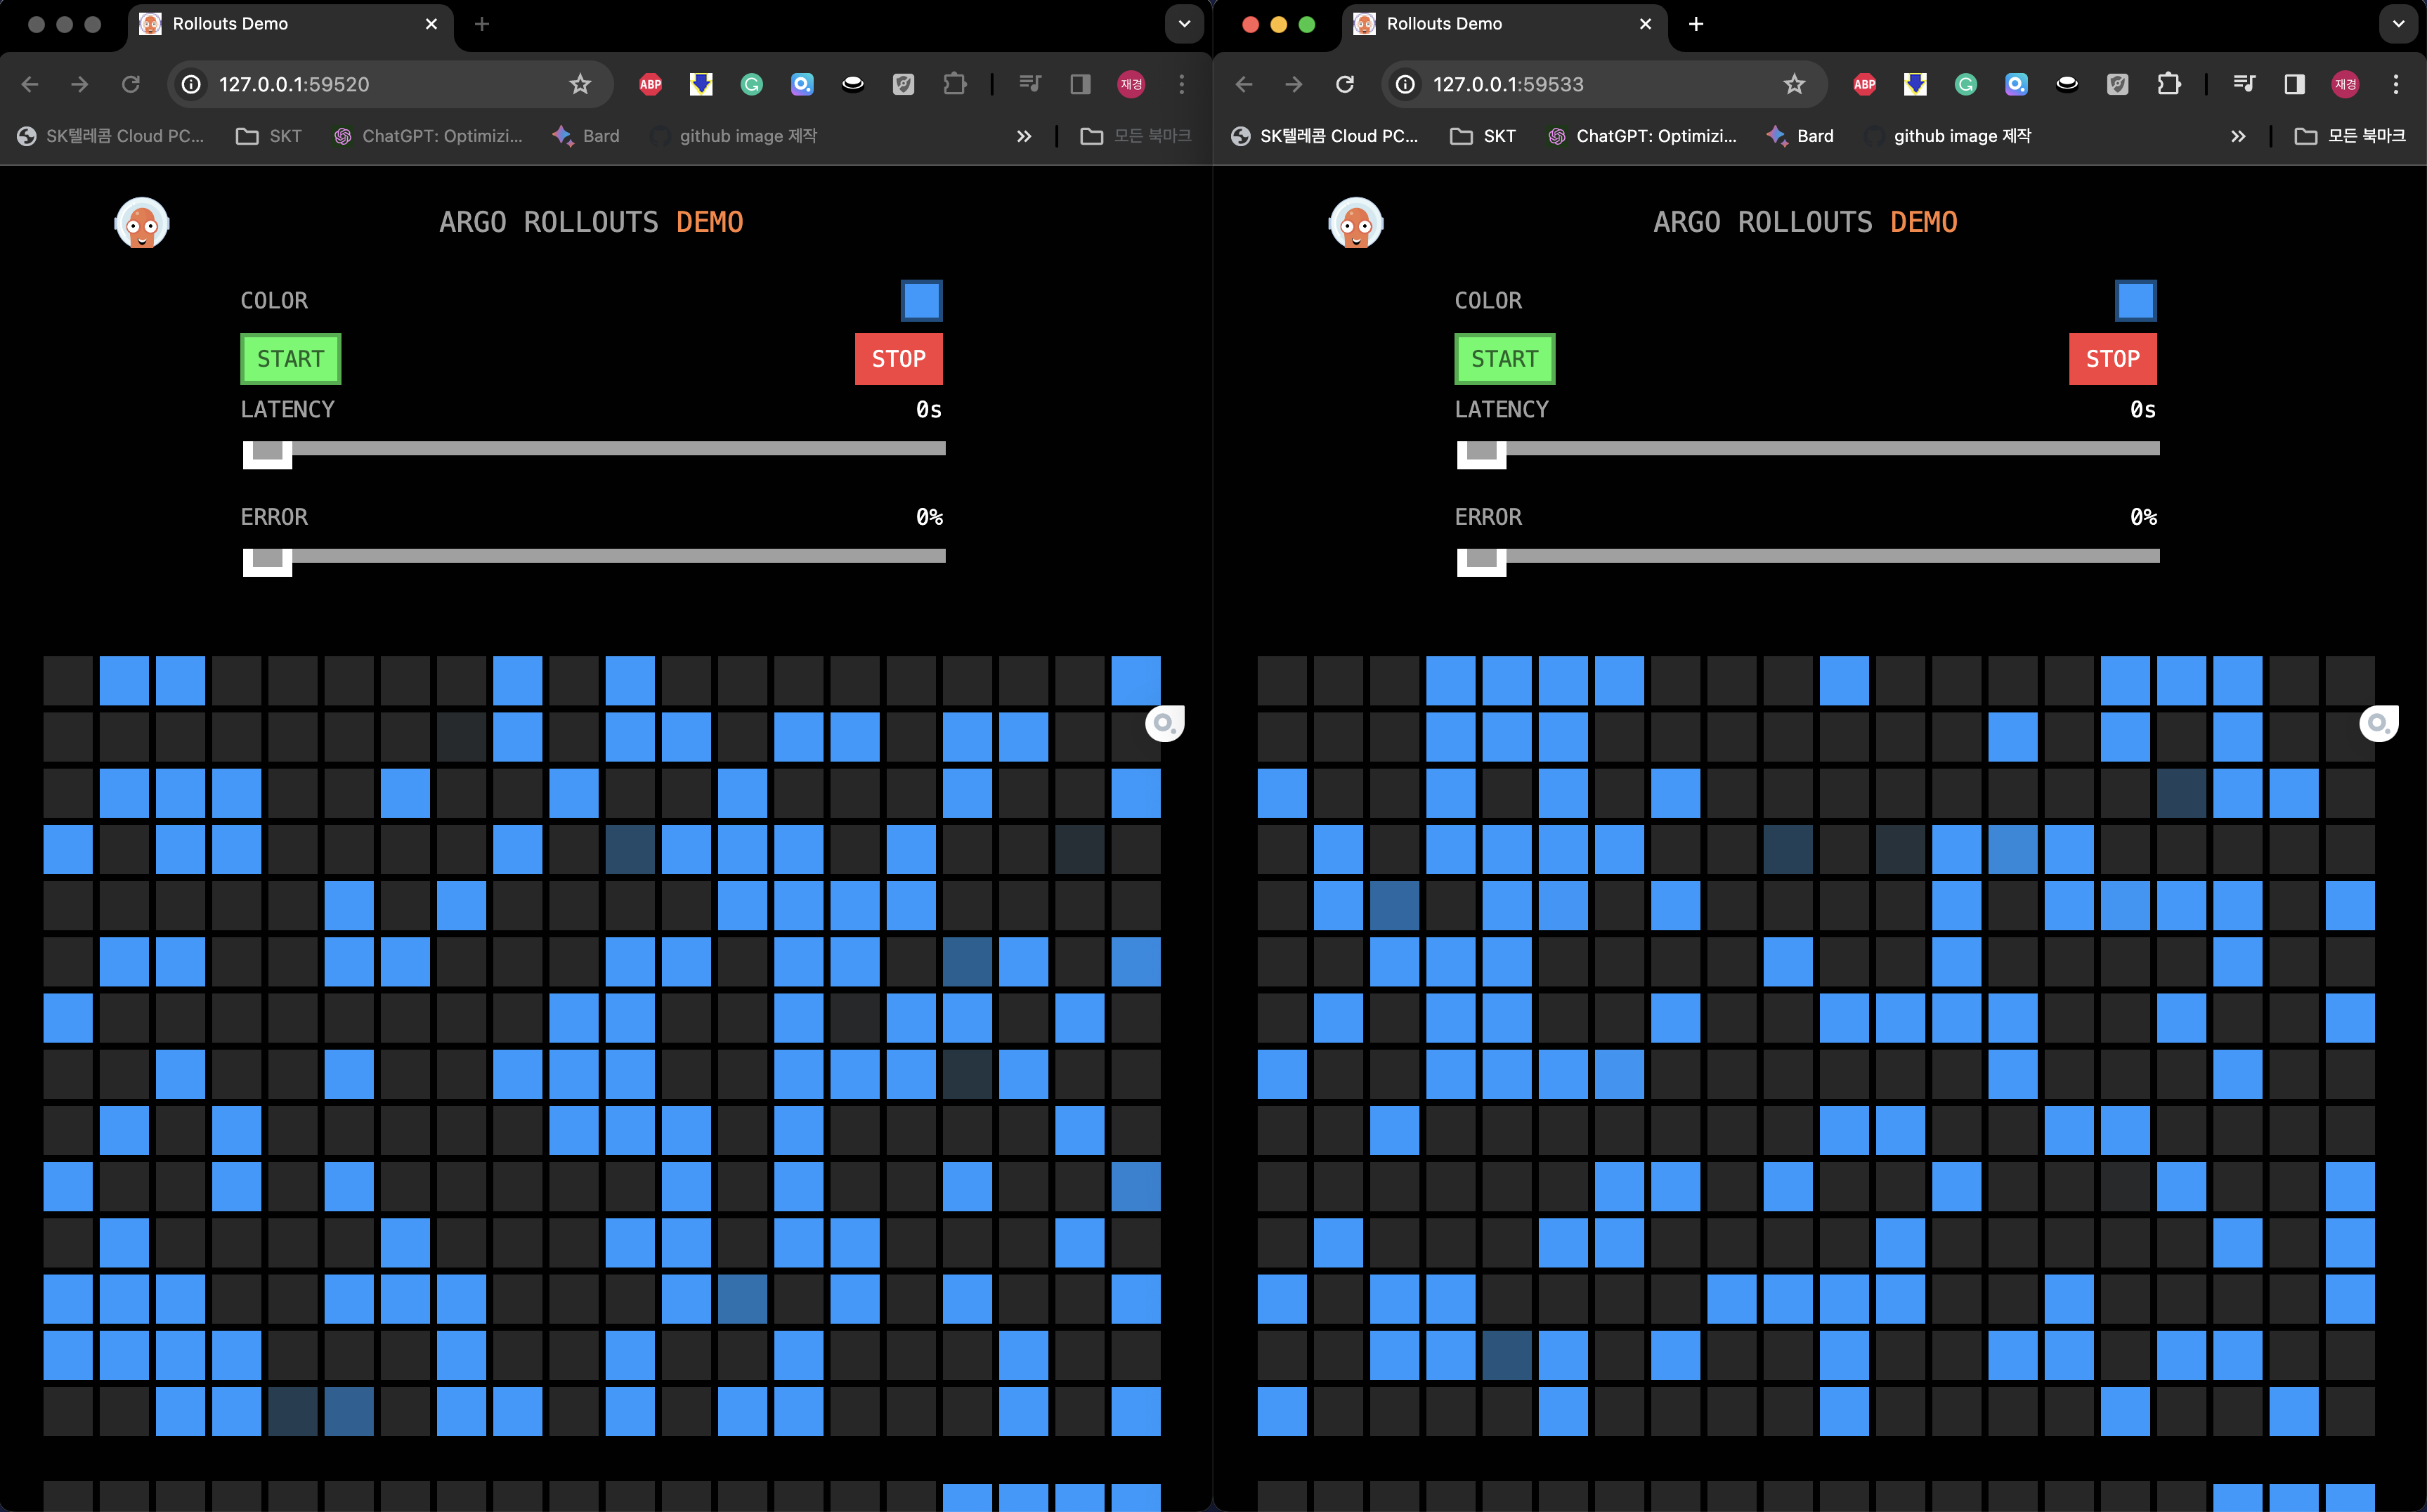This screenshot has height=1512, width=2427.
Task: Click the profile avatar in the 59520 window
Action: 1131,84
